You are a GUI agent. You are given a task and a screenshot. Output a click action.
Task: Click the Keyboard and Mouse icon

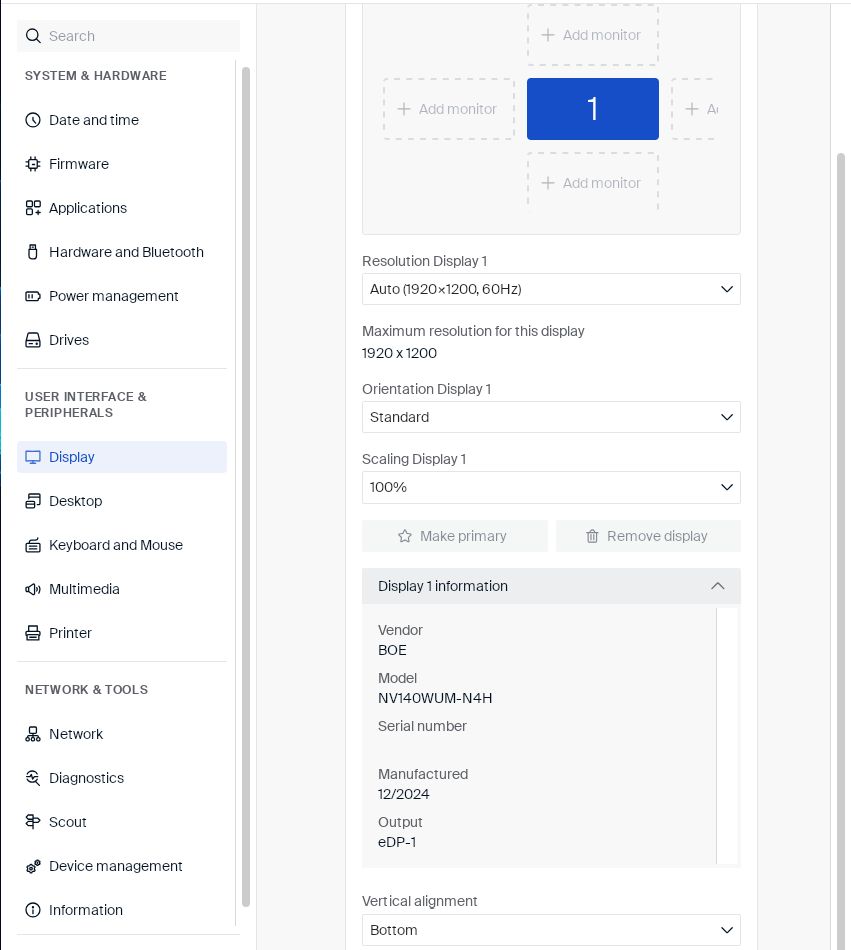(x=33, y=545)
